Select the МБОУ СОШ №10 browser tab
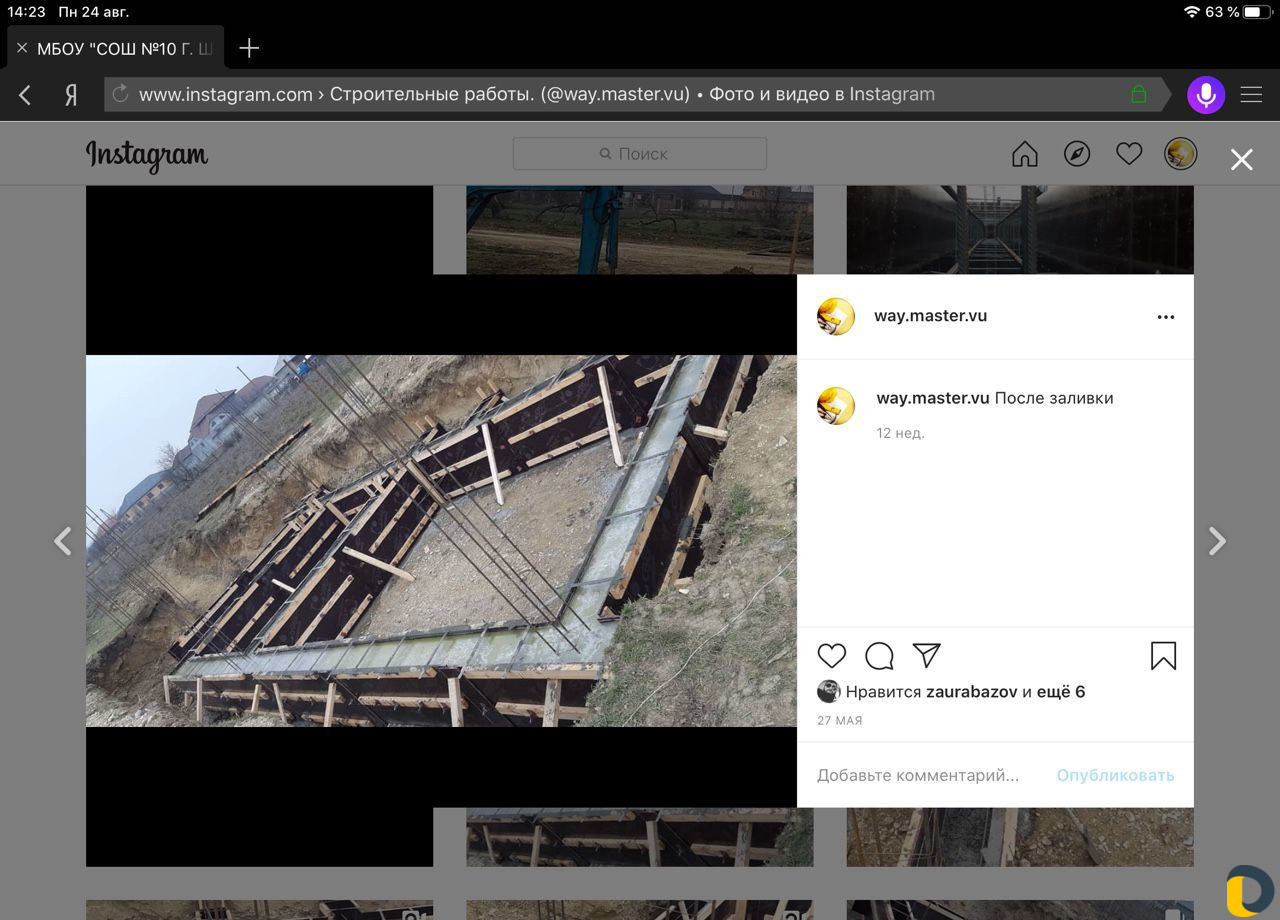This screenshot has width=1280, height=920. [x=116, y=48]
